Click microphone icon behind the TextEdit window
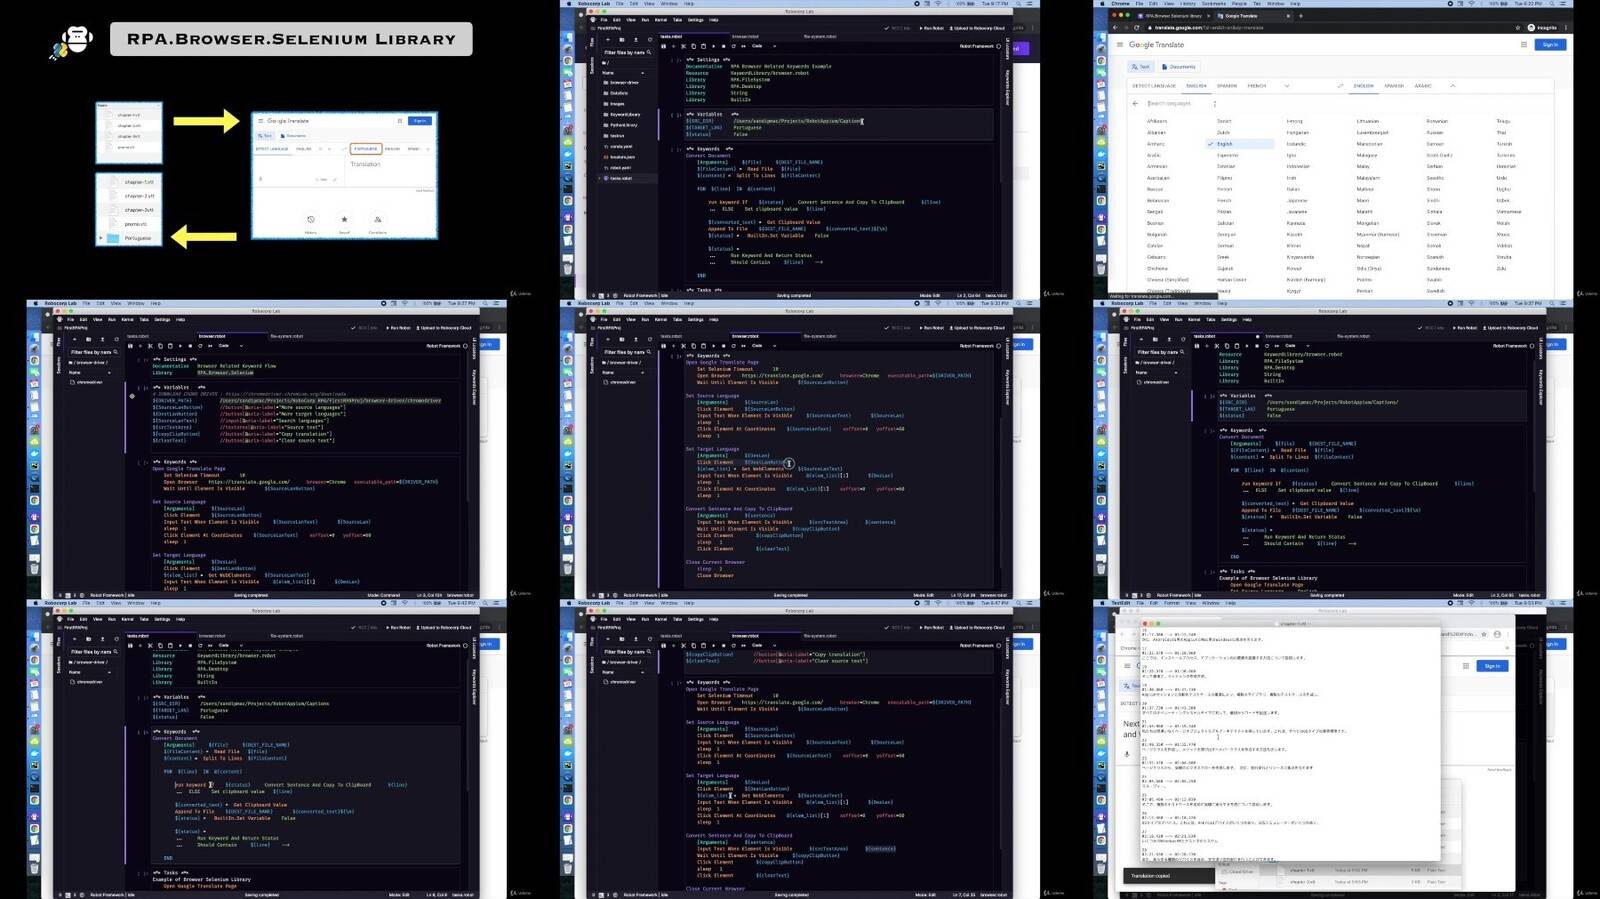The height and width of the screenshot is (899, 1600). pyautogui.click(x=1126, y=754)
